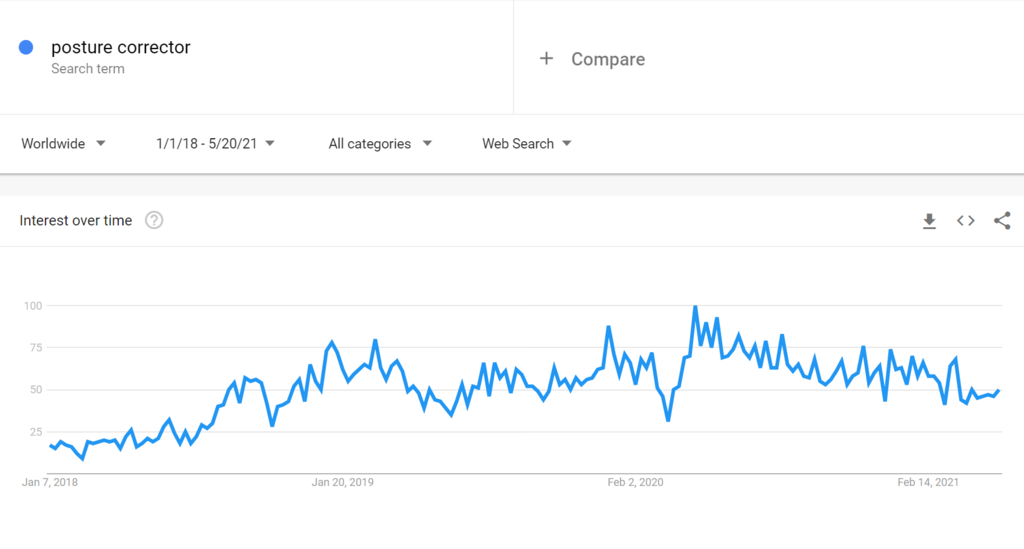Viewport: 1024px width, 549px height.
Task: Click the chart's highest peak at 100
Action: point(695,307)
